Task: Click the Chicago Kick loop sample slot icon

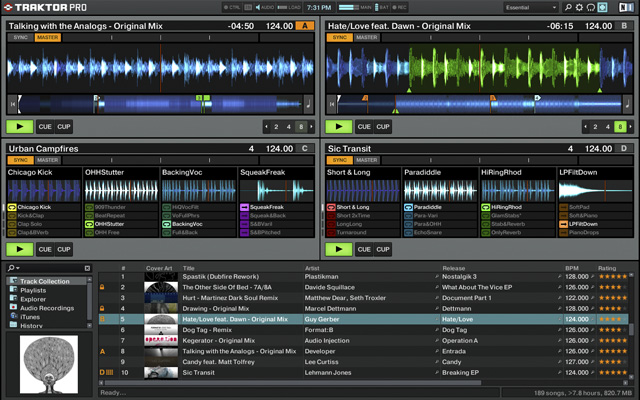Action: click(x=12, y=207)
